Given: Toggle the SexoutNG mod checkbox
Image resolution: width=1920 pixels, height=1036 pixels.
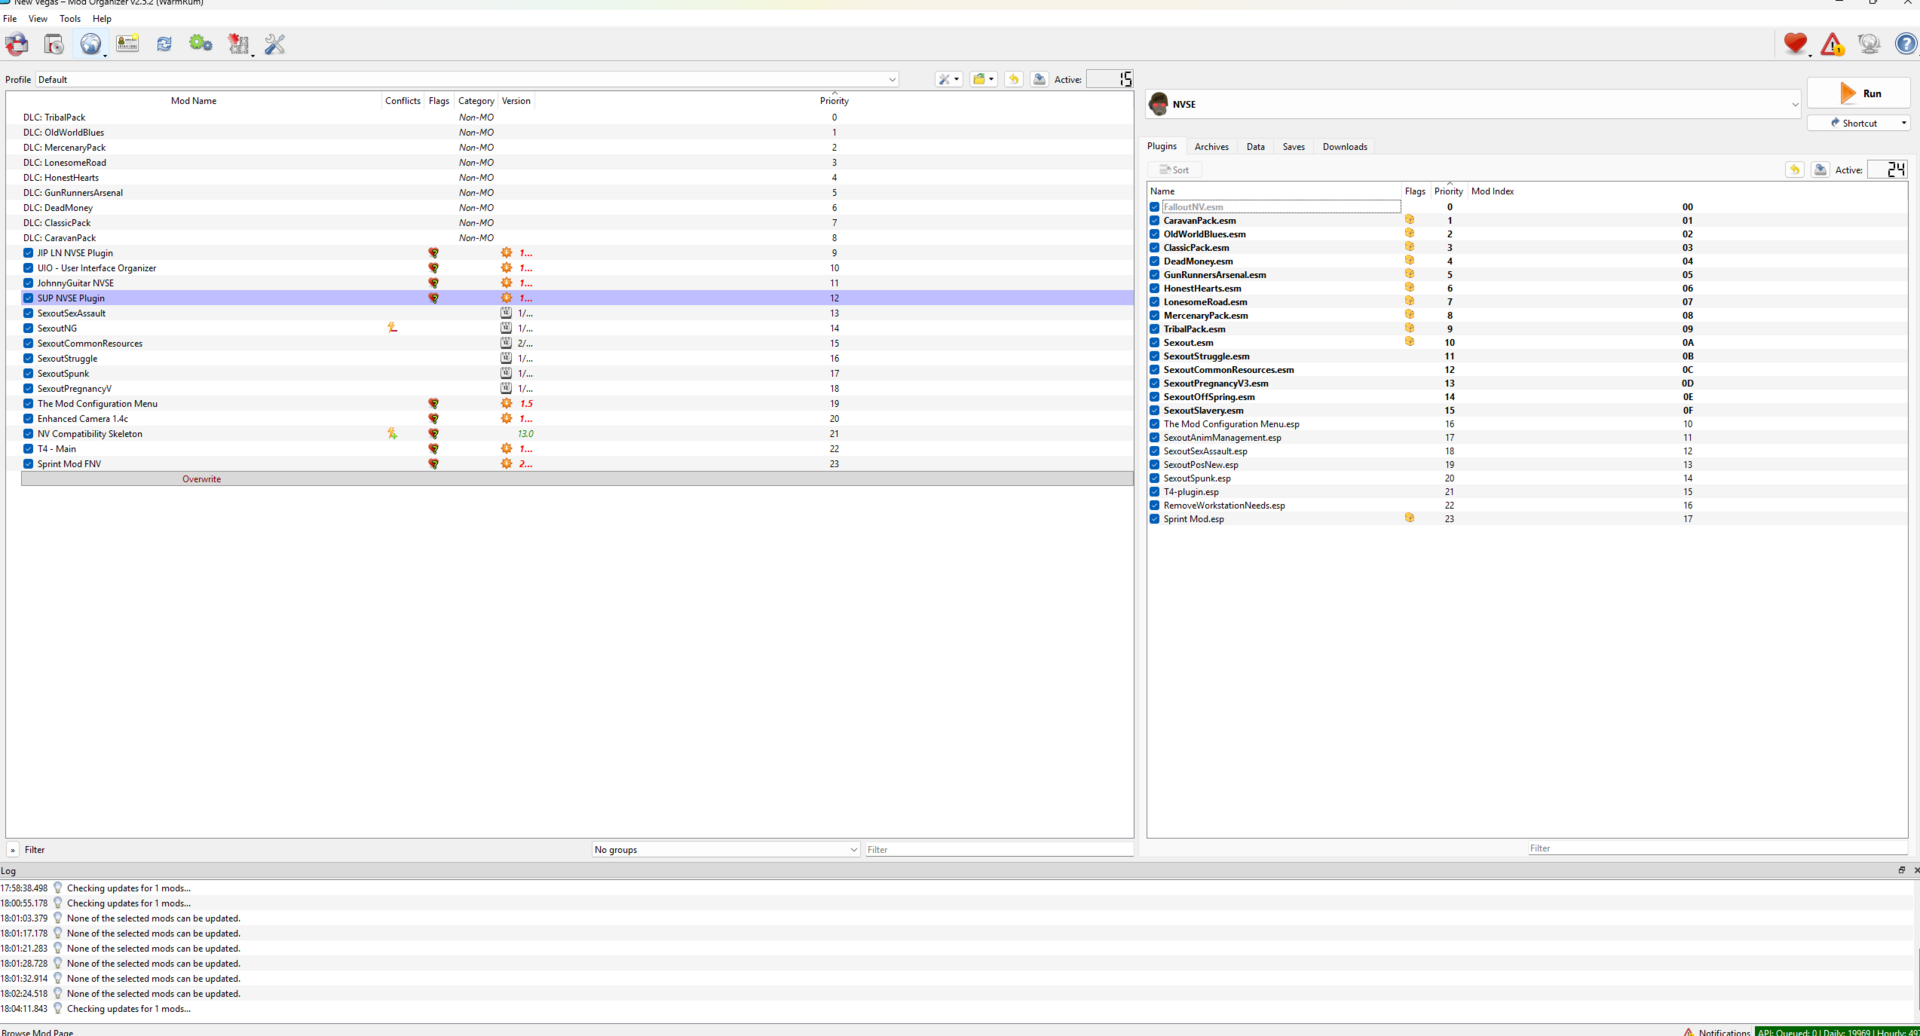Looking at the screenshot, I should (x=28, y=328).
